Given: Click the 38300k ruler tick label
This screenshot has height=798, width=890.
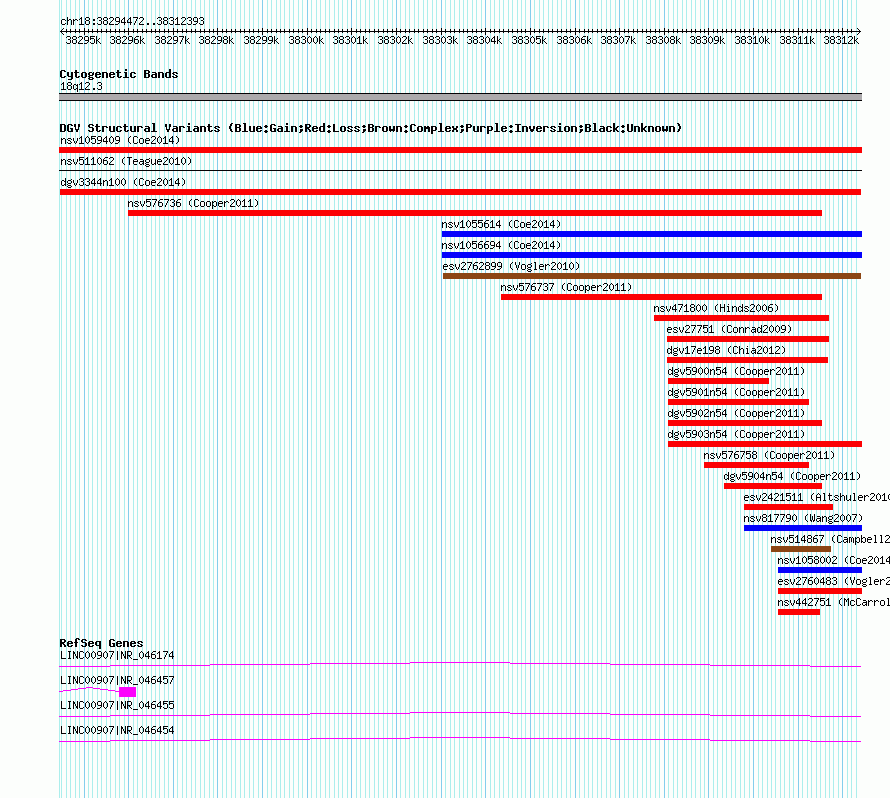Looking at the screenshot, I should [x=306, y=40].
